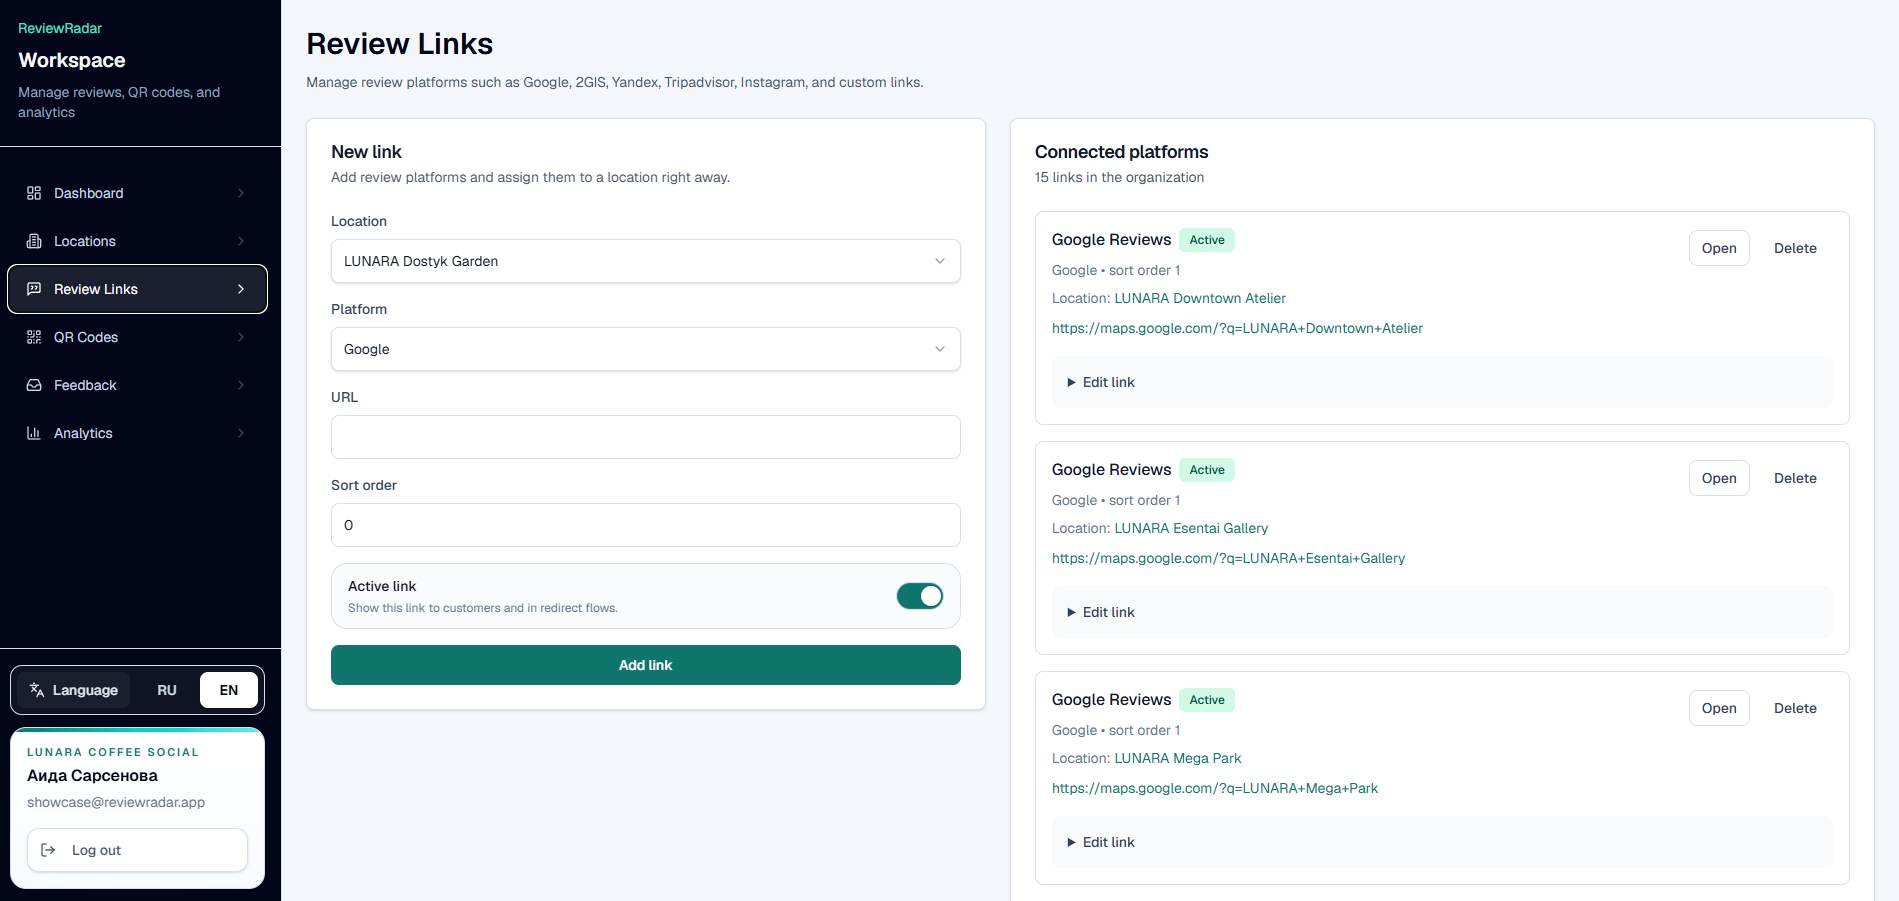The width and height of the screenshot is (1899, 901).
Task: Click the Analytics chevron in sidebar
Action: [x=241, y=433]
